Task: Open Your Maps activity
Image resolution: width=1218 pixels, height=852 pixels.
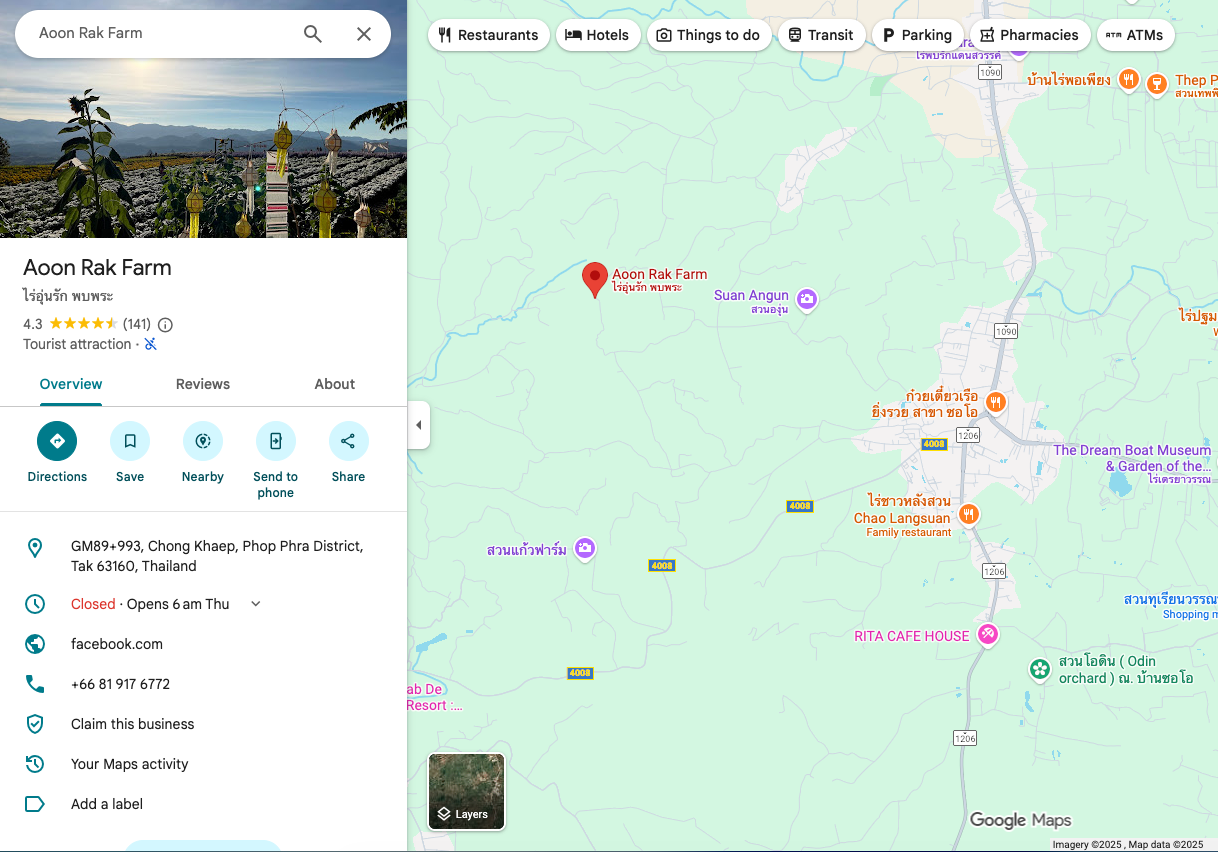Action: click(x=130, y=764)
